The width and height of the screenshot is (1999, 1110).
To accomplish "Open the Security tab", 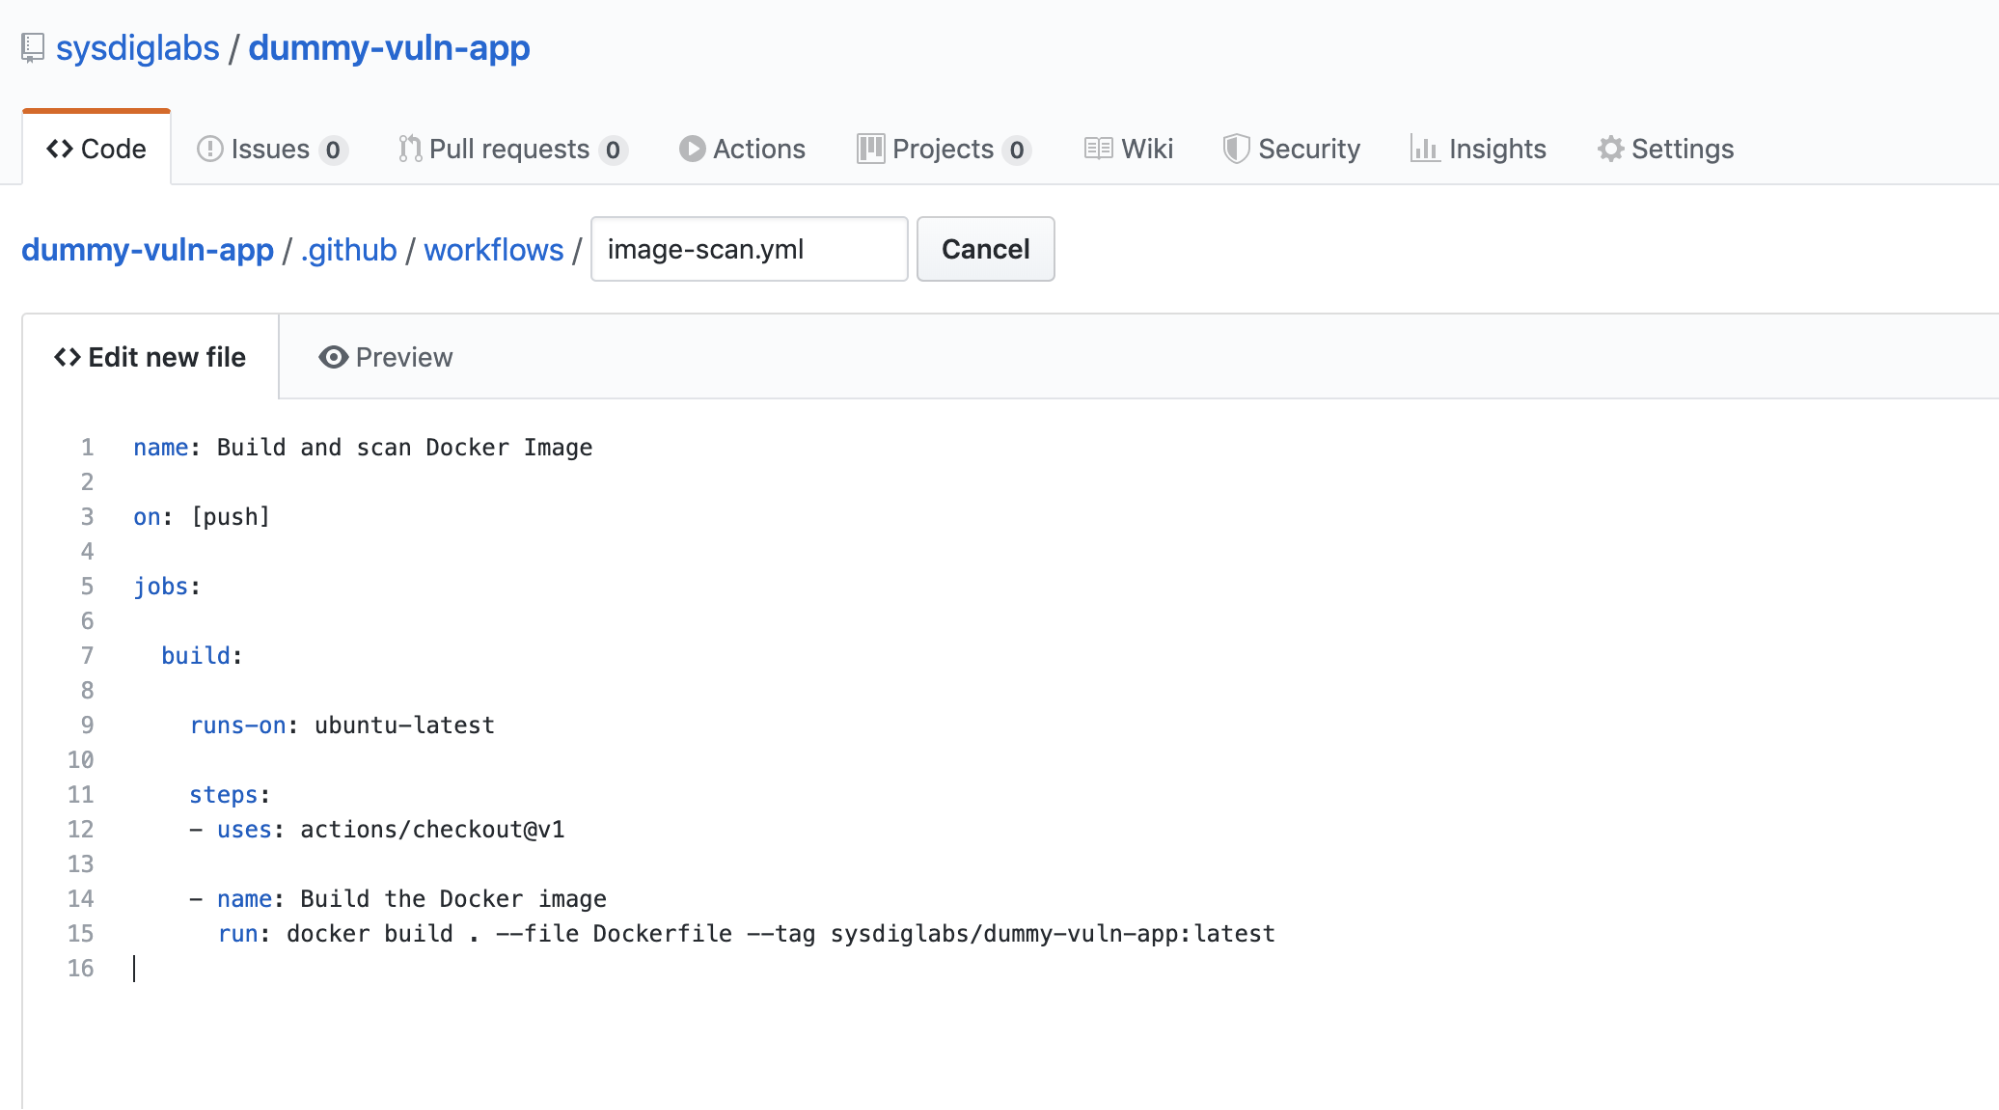I will coord(1291,149).
